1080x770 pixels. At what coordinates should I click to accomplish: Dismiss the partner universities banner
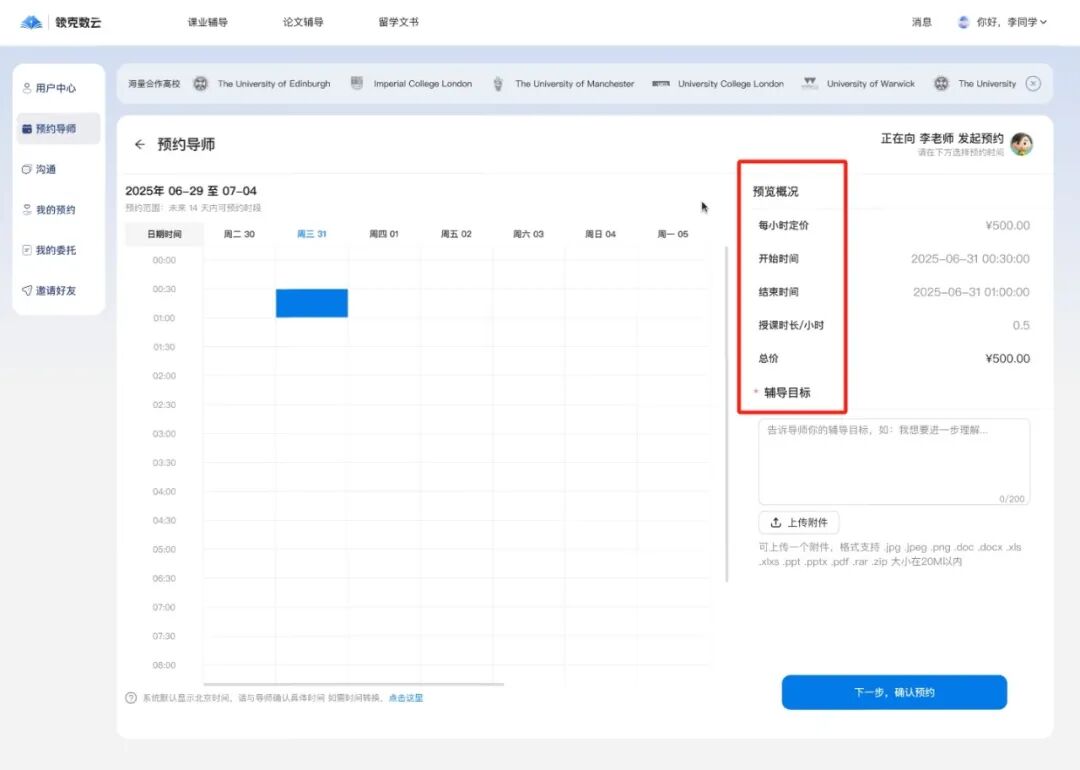(1032, 83)
